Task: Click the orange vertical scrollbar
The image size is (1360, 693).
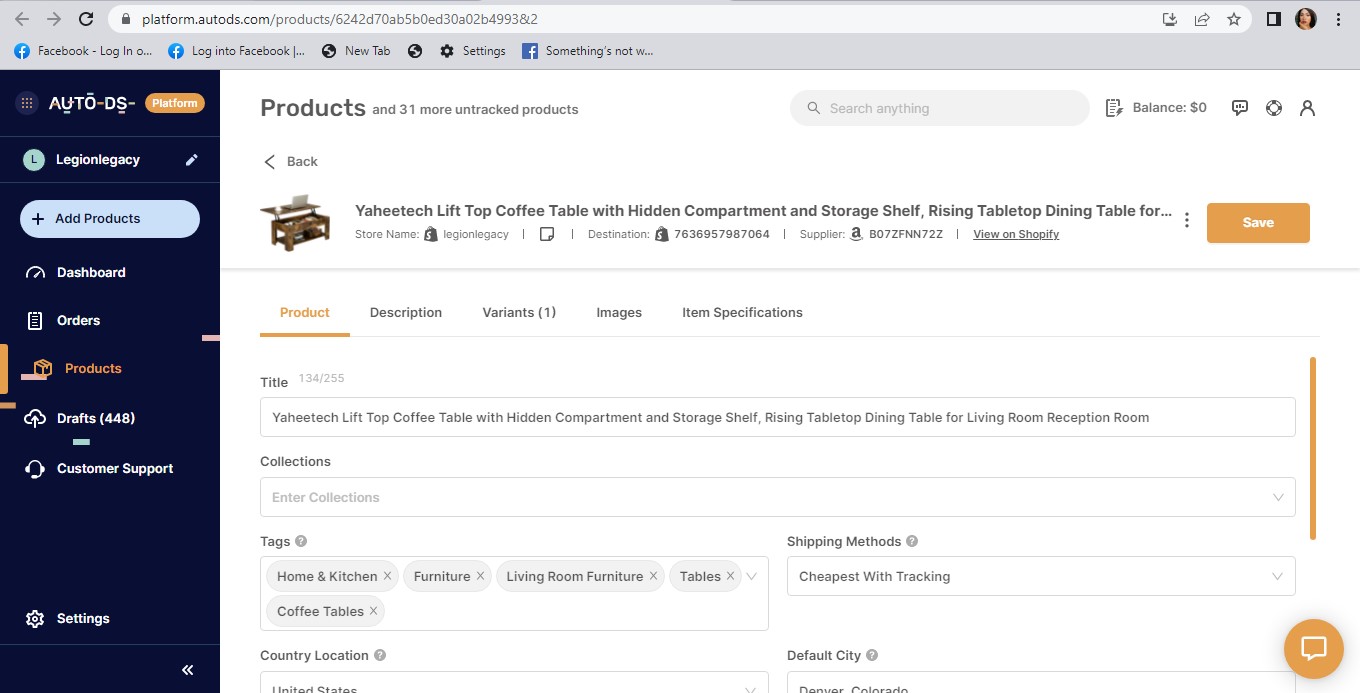Action: 1312,448
